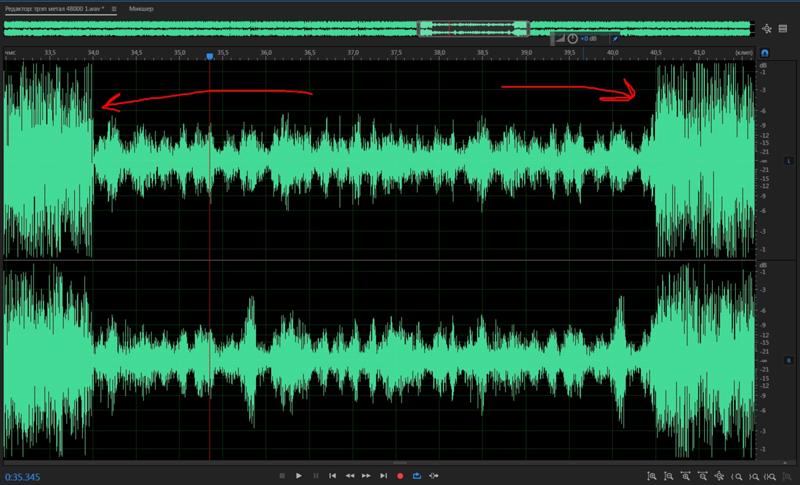Zoom out full on both axes
Image resolution: width=800 pixels, height=485 pixels.
coord(719,476)
